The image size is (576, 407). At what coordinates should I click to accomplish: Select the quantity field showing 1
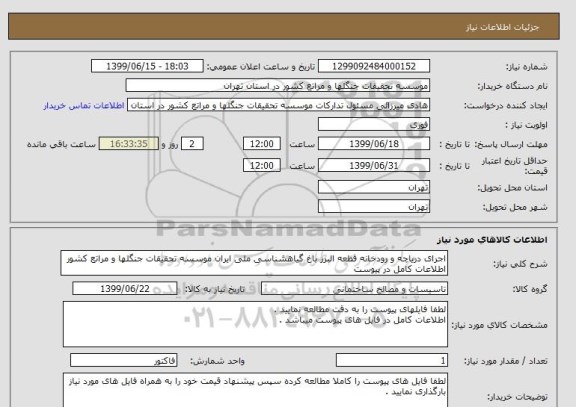(x=392, y=361)
